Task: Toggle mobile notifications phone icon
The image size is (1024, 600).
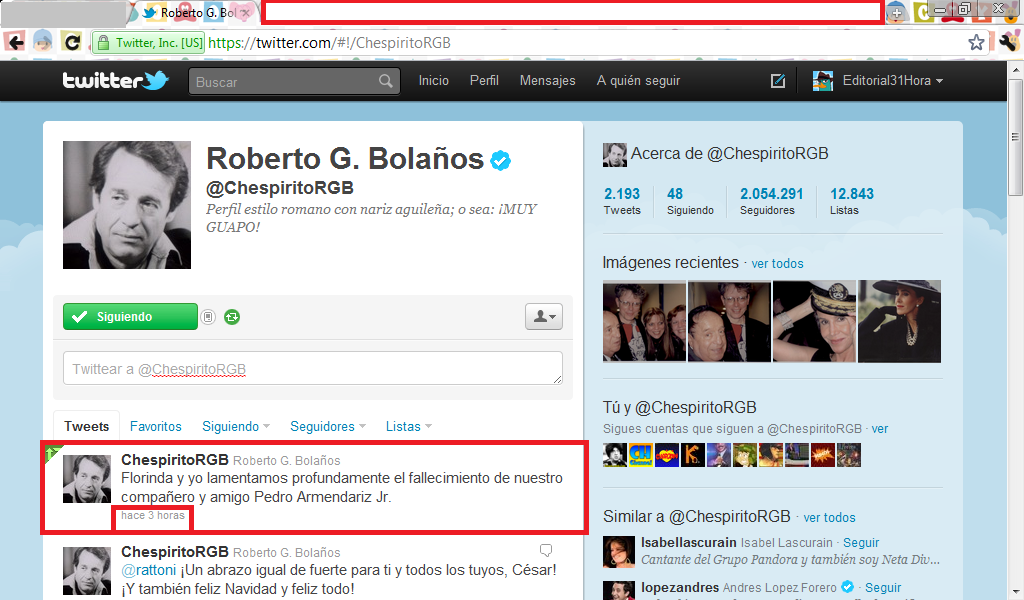Action: [x=208, y=317]
